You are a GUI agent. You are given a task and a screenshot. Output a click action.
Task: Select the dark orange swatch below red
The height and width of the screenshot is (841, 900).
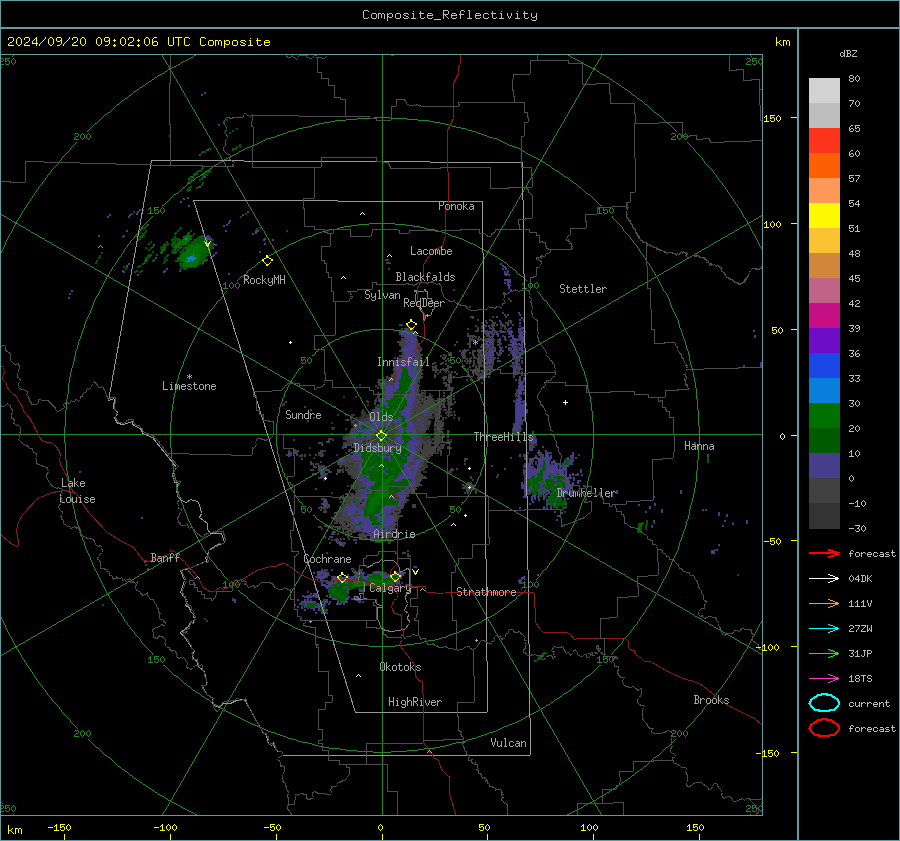[824, 165]
